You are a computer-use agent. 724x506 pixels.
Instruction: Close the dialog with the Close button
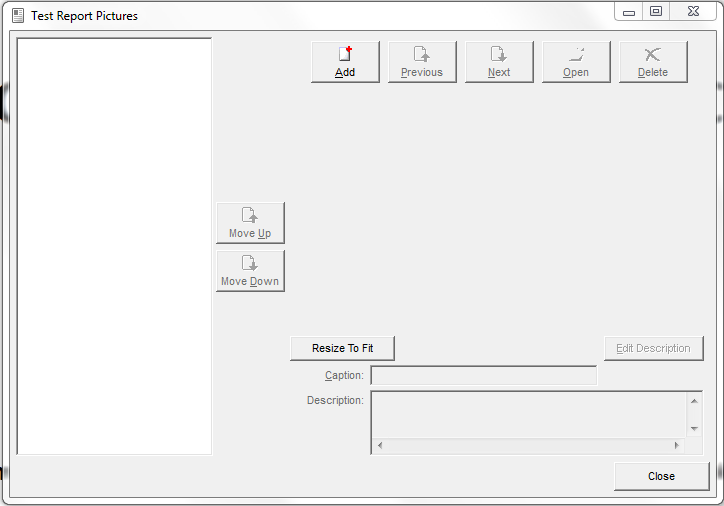point(661,476)
